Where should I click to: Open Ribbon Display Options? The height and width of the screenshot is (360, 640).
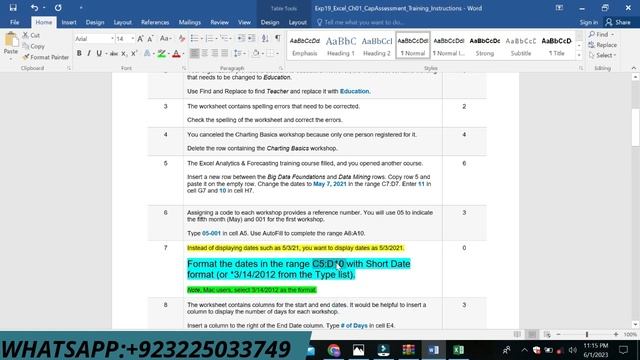point(559,8)
